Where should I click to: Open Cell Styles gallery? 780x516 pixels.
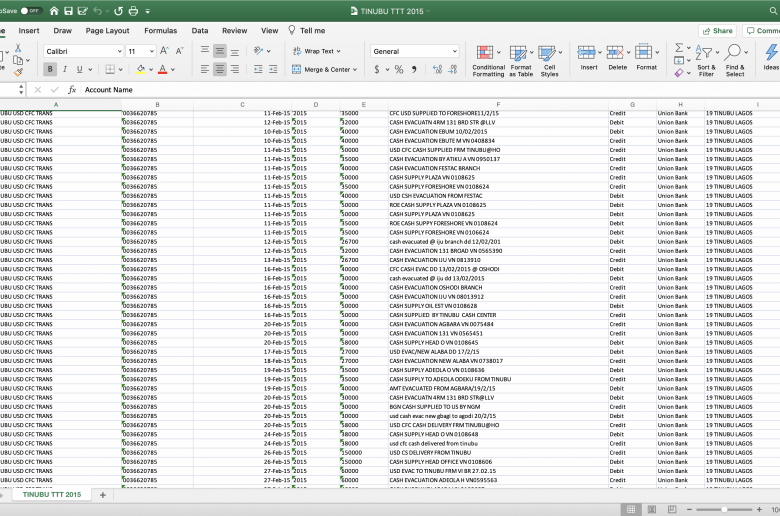coord(550,60)
